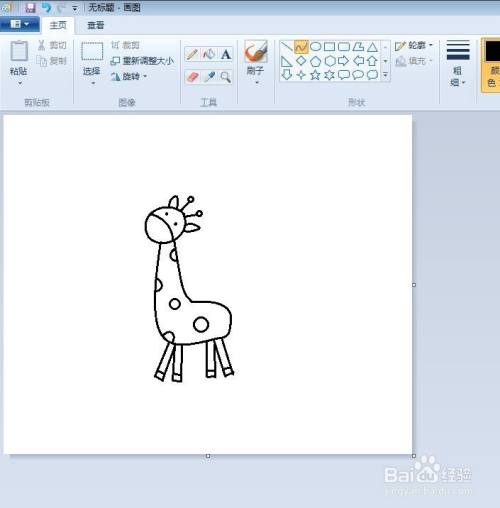Choose the Oval shape
The image size is (500, 508).
[x=315, y=47]
